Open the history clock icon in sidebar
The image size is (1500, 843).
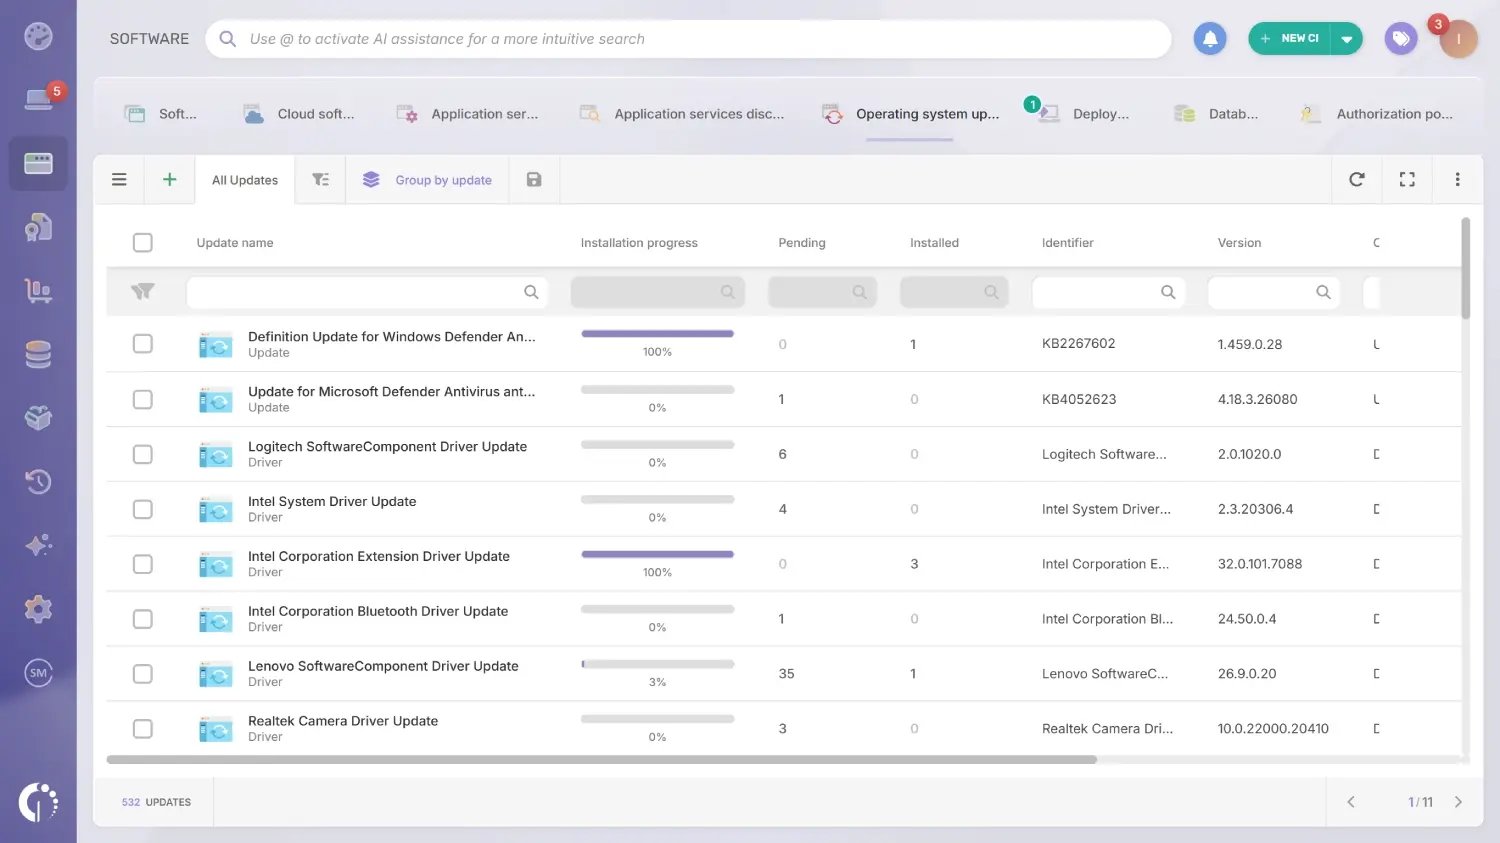click(38, 482)
